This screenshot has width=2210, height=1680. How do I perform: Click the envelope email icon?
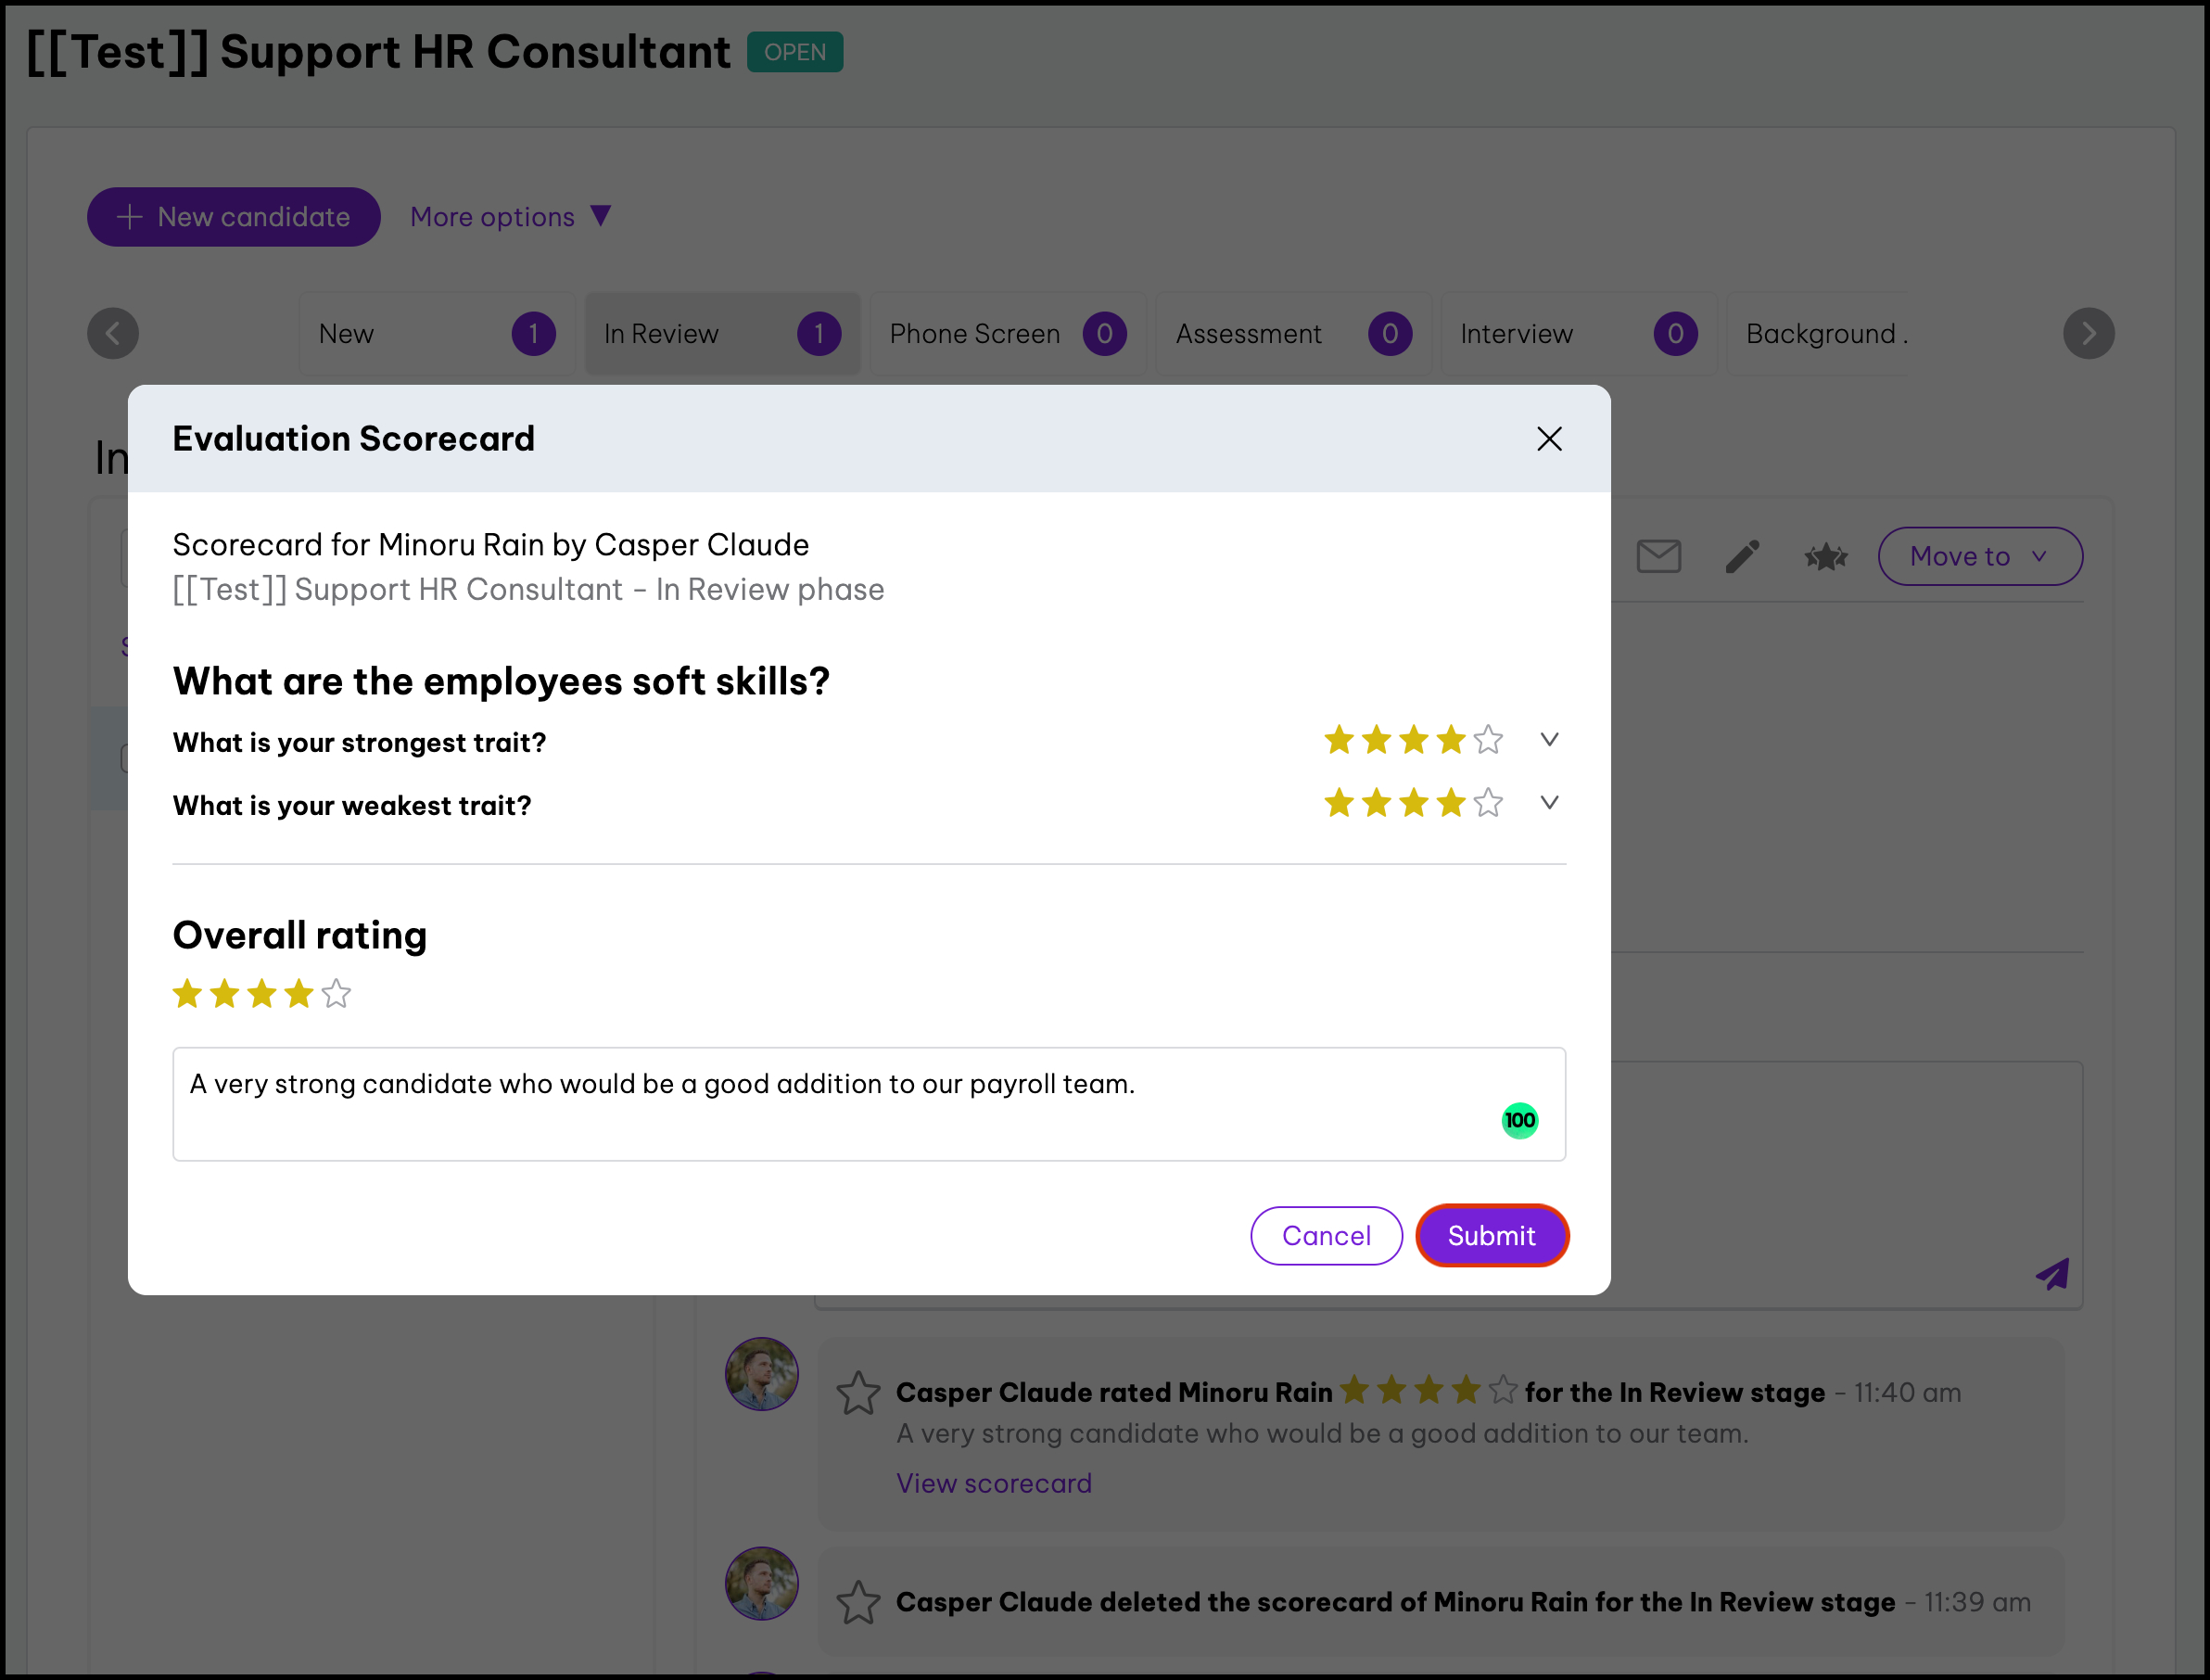point(1658,556)
